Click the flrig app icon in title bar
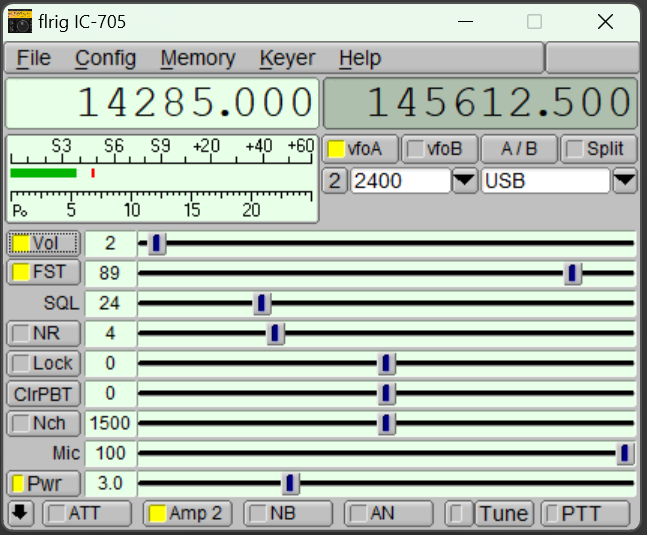The image size is (647, 535). pyautogui.click(x=20, y=21)
